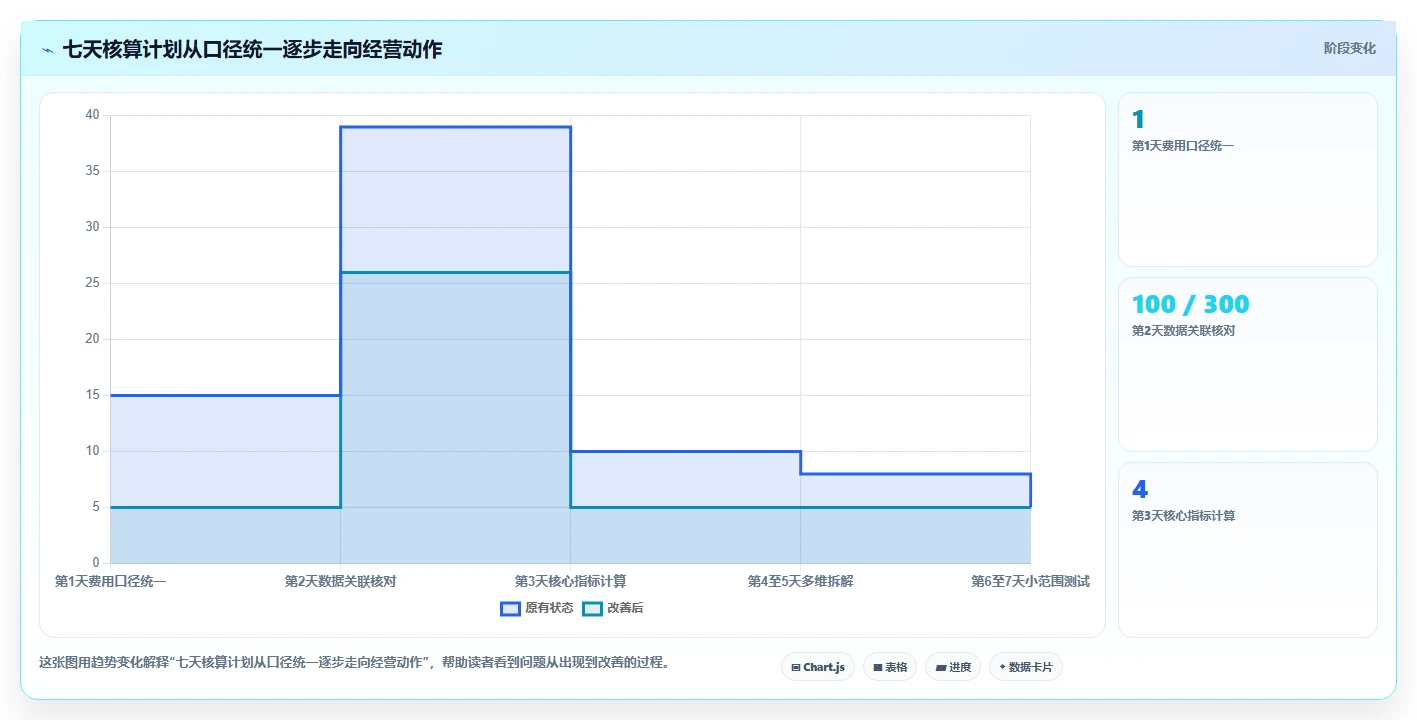Click the y-axis value 25

[x=92, y=283]
